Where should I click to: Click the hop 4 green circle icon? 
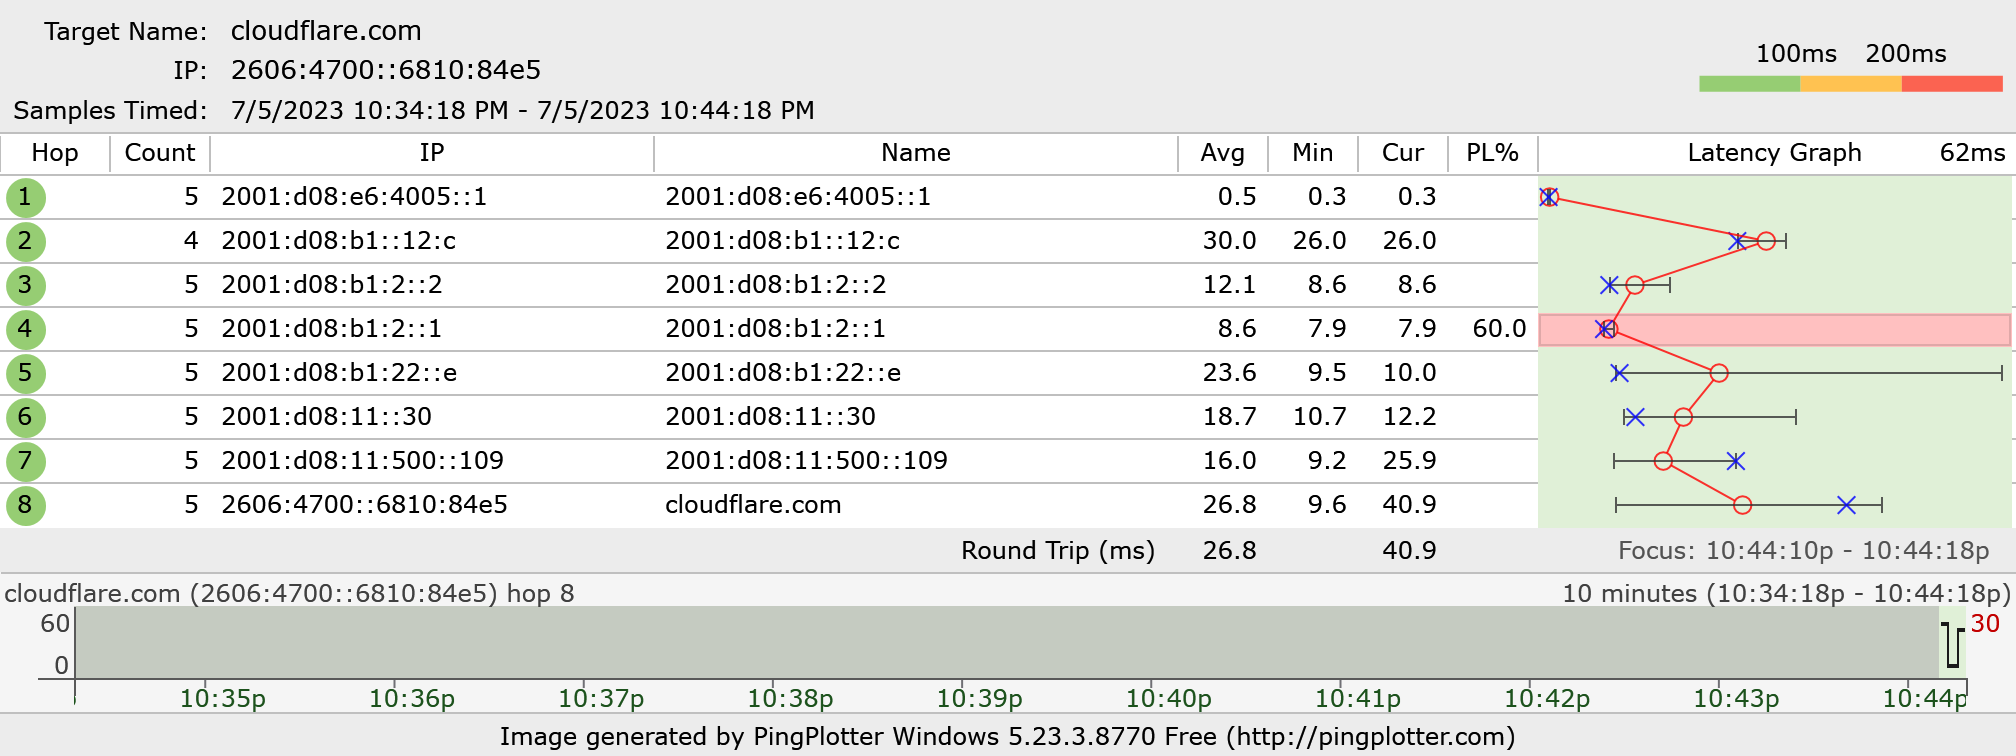coord(25,329)
